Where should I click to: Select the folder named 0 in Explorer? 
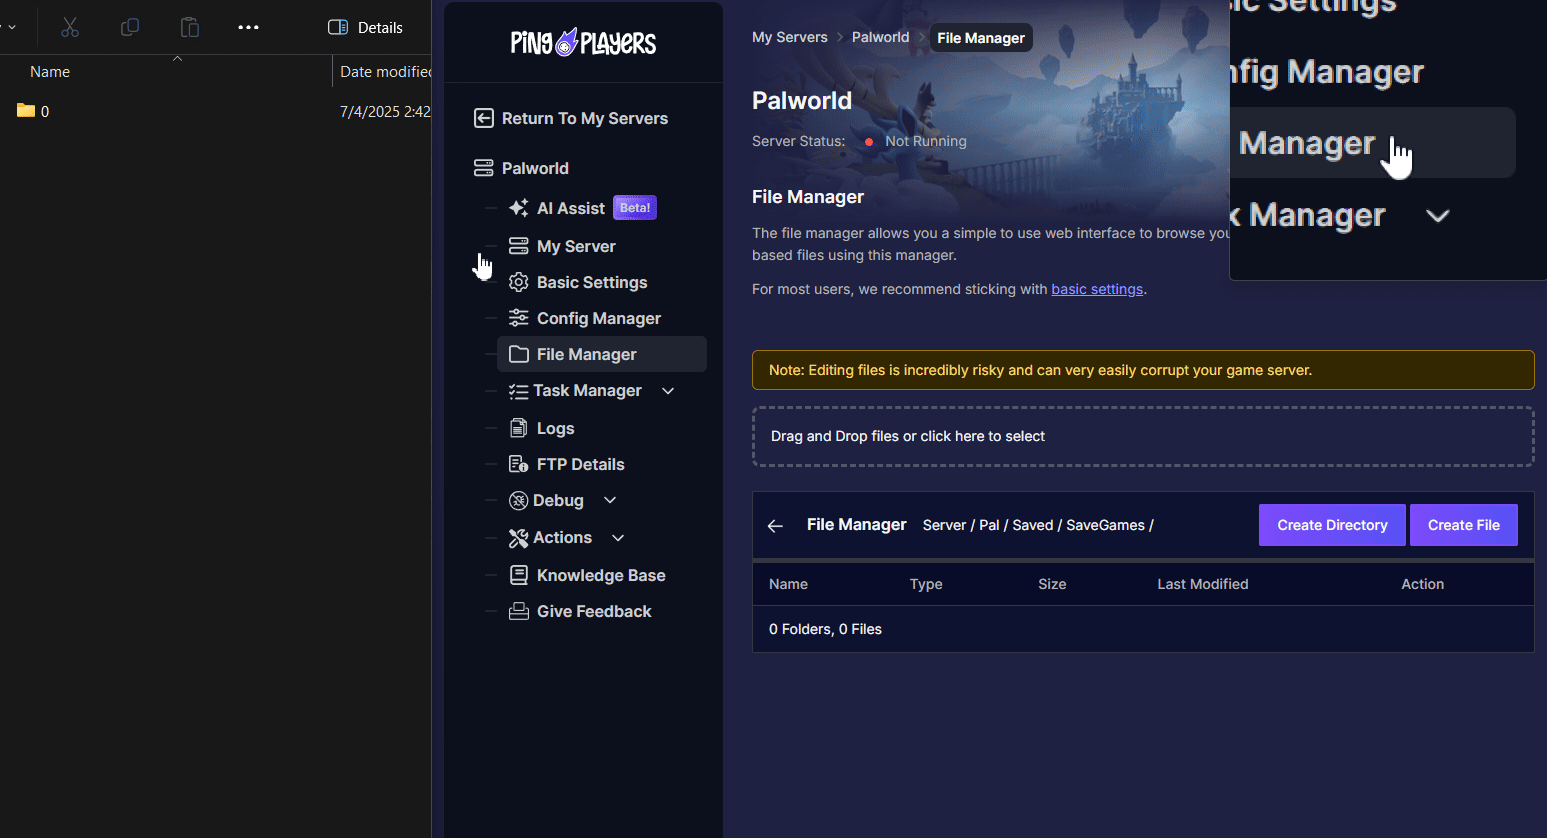tap(33, 111)
